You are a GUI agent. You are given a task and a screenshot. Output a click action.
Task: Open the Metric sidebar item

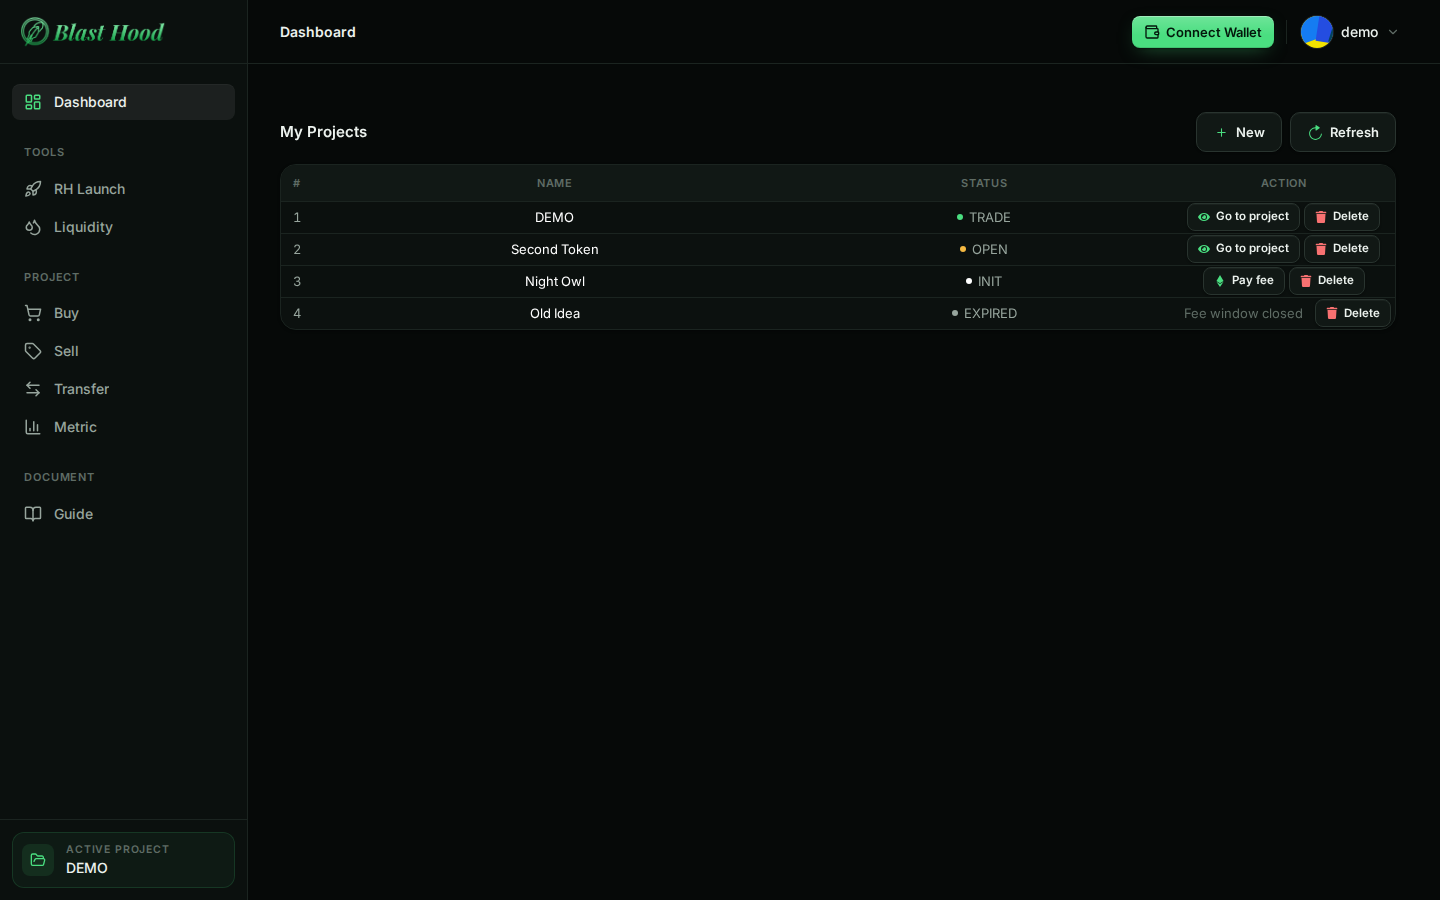click(x=123, y=427)
